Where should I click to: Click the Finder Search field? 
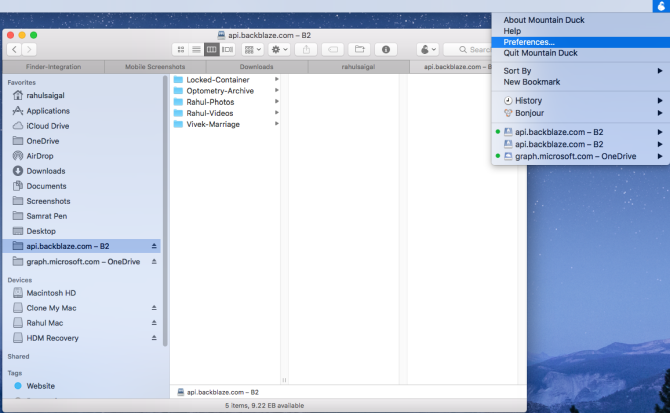point(470,48)
